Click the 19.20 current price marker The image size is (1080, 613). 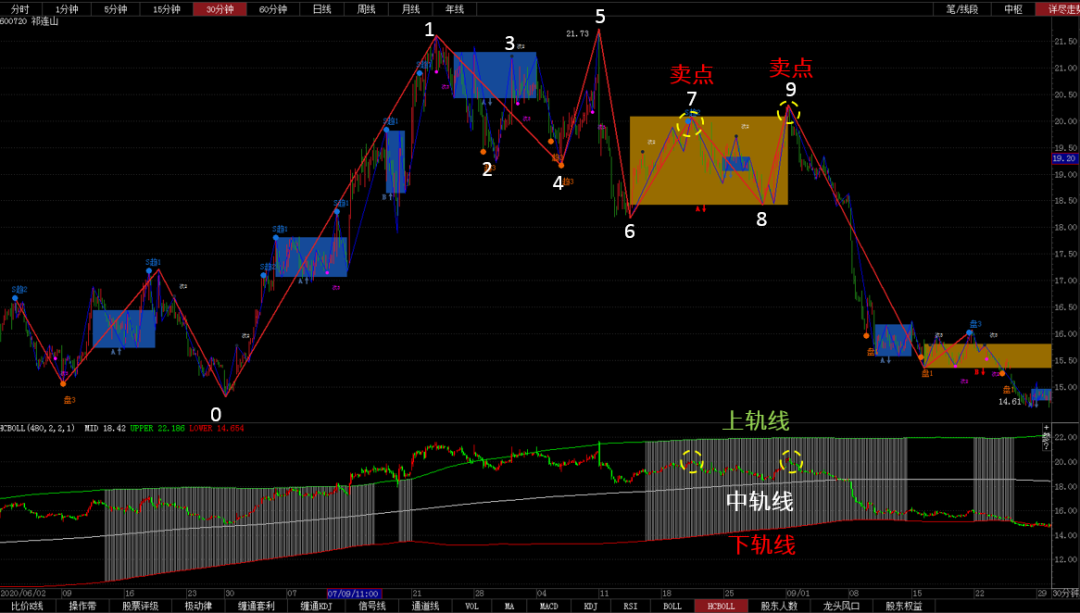1063,158
